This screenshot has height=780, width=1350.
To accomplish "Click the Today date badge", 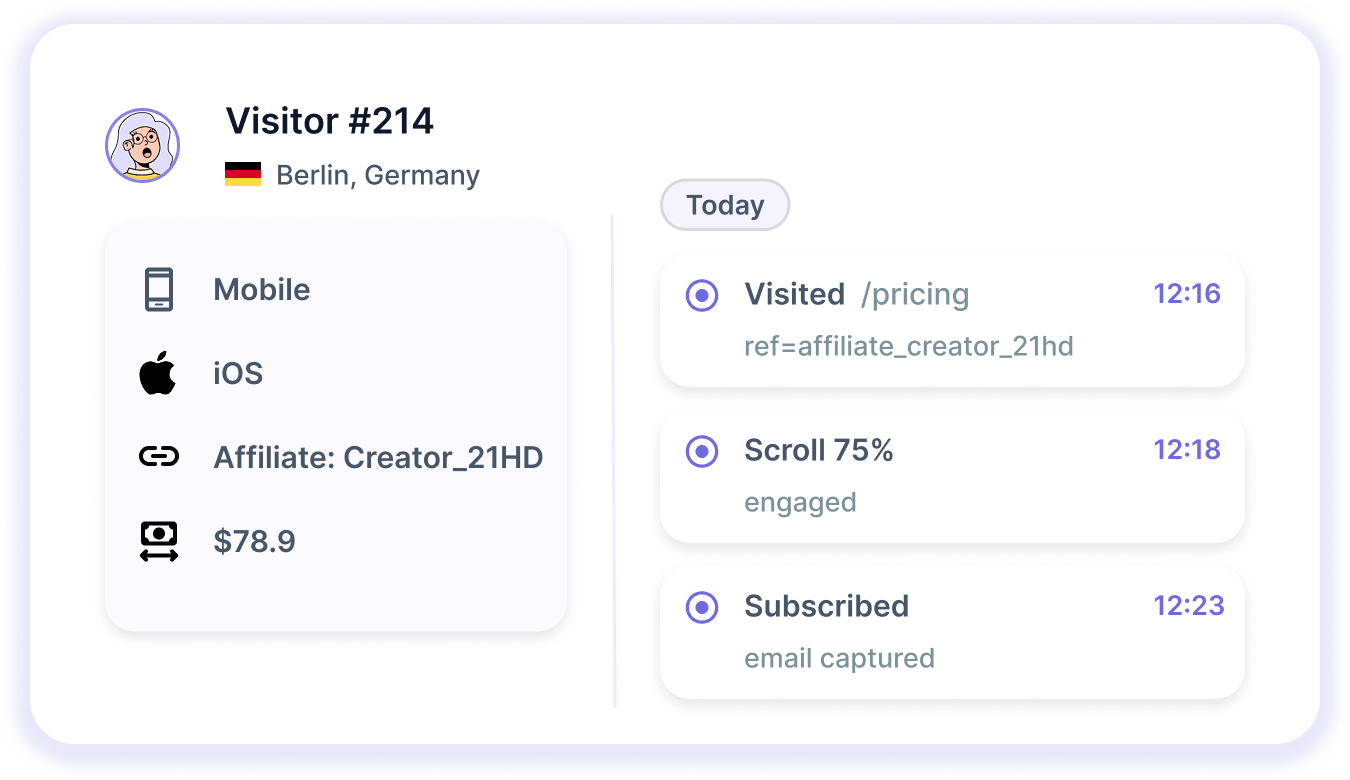I will click(x=725, y=205).
